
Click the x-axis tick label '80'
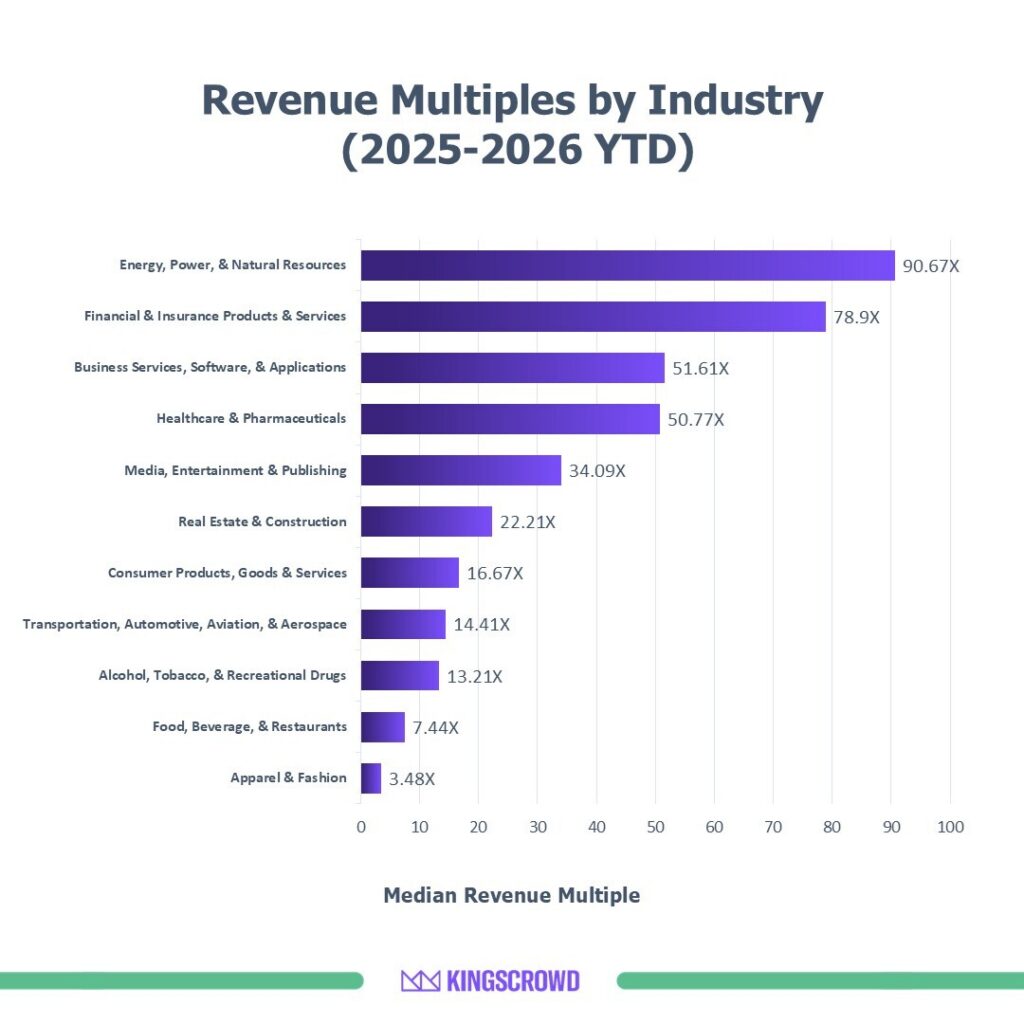tap(832, 827)
